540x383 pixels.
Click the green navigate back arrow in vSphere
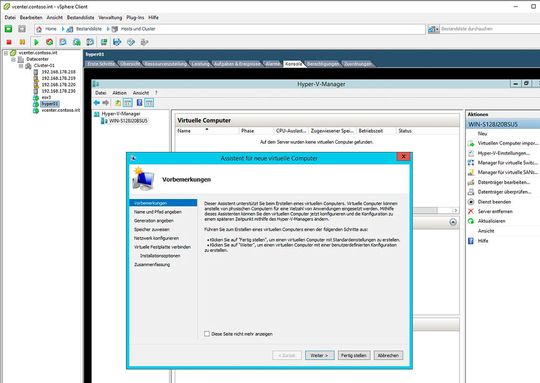(8, 29)
